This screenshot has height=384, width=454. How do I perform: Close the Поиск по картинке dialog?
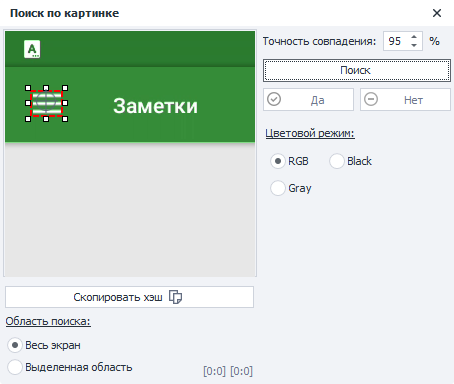click(437, 13)
